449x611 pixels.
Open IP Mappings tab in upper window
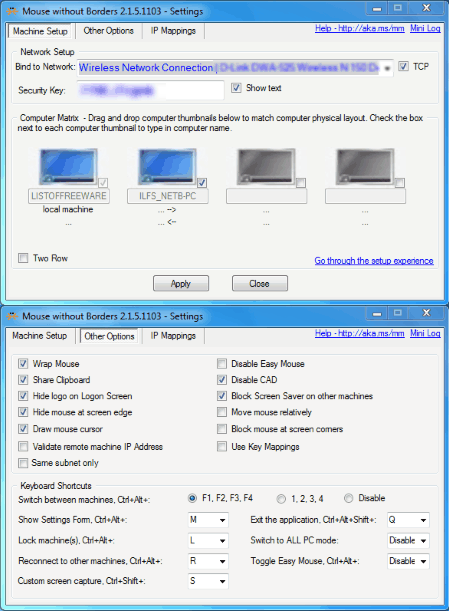tap(173, 31)
